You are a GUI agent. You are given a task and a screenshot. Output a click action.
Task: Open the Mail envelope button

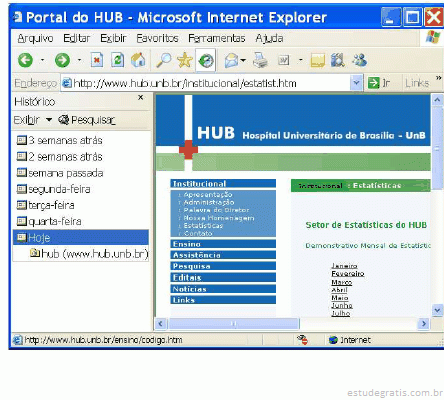click(x=232, y=61)
